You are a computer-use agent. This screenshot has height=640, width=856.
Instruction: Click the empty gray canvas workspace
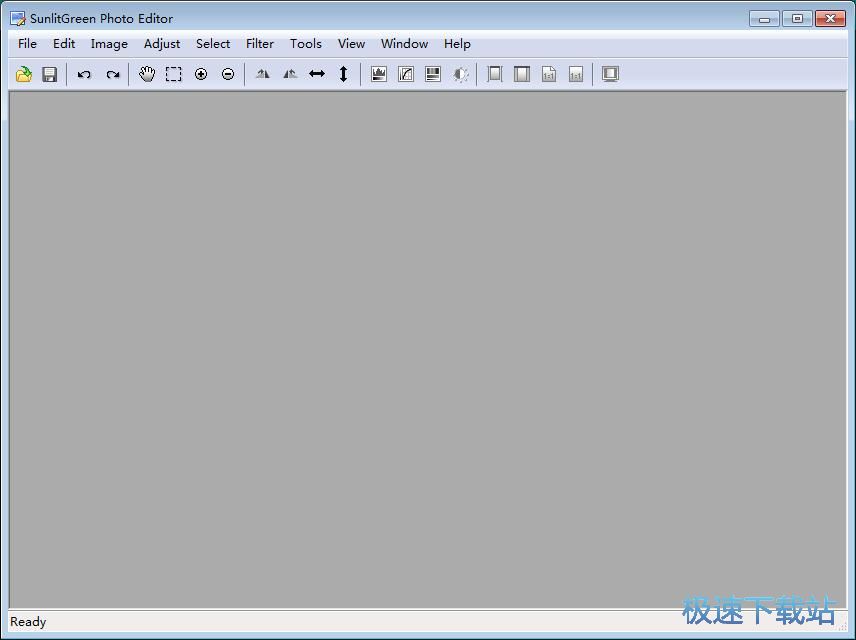[x=428, y=350]
